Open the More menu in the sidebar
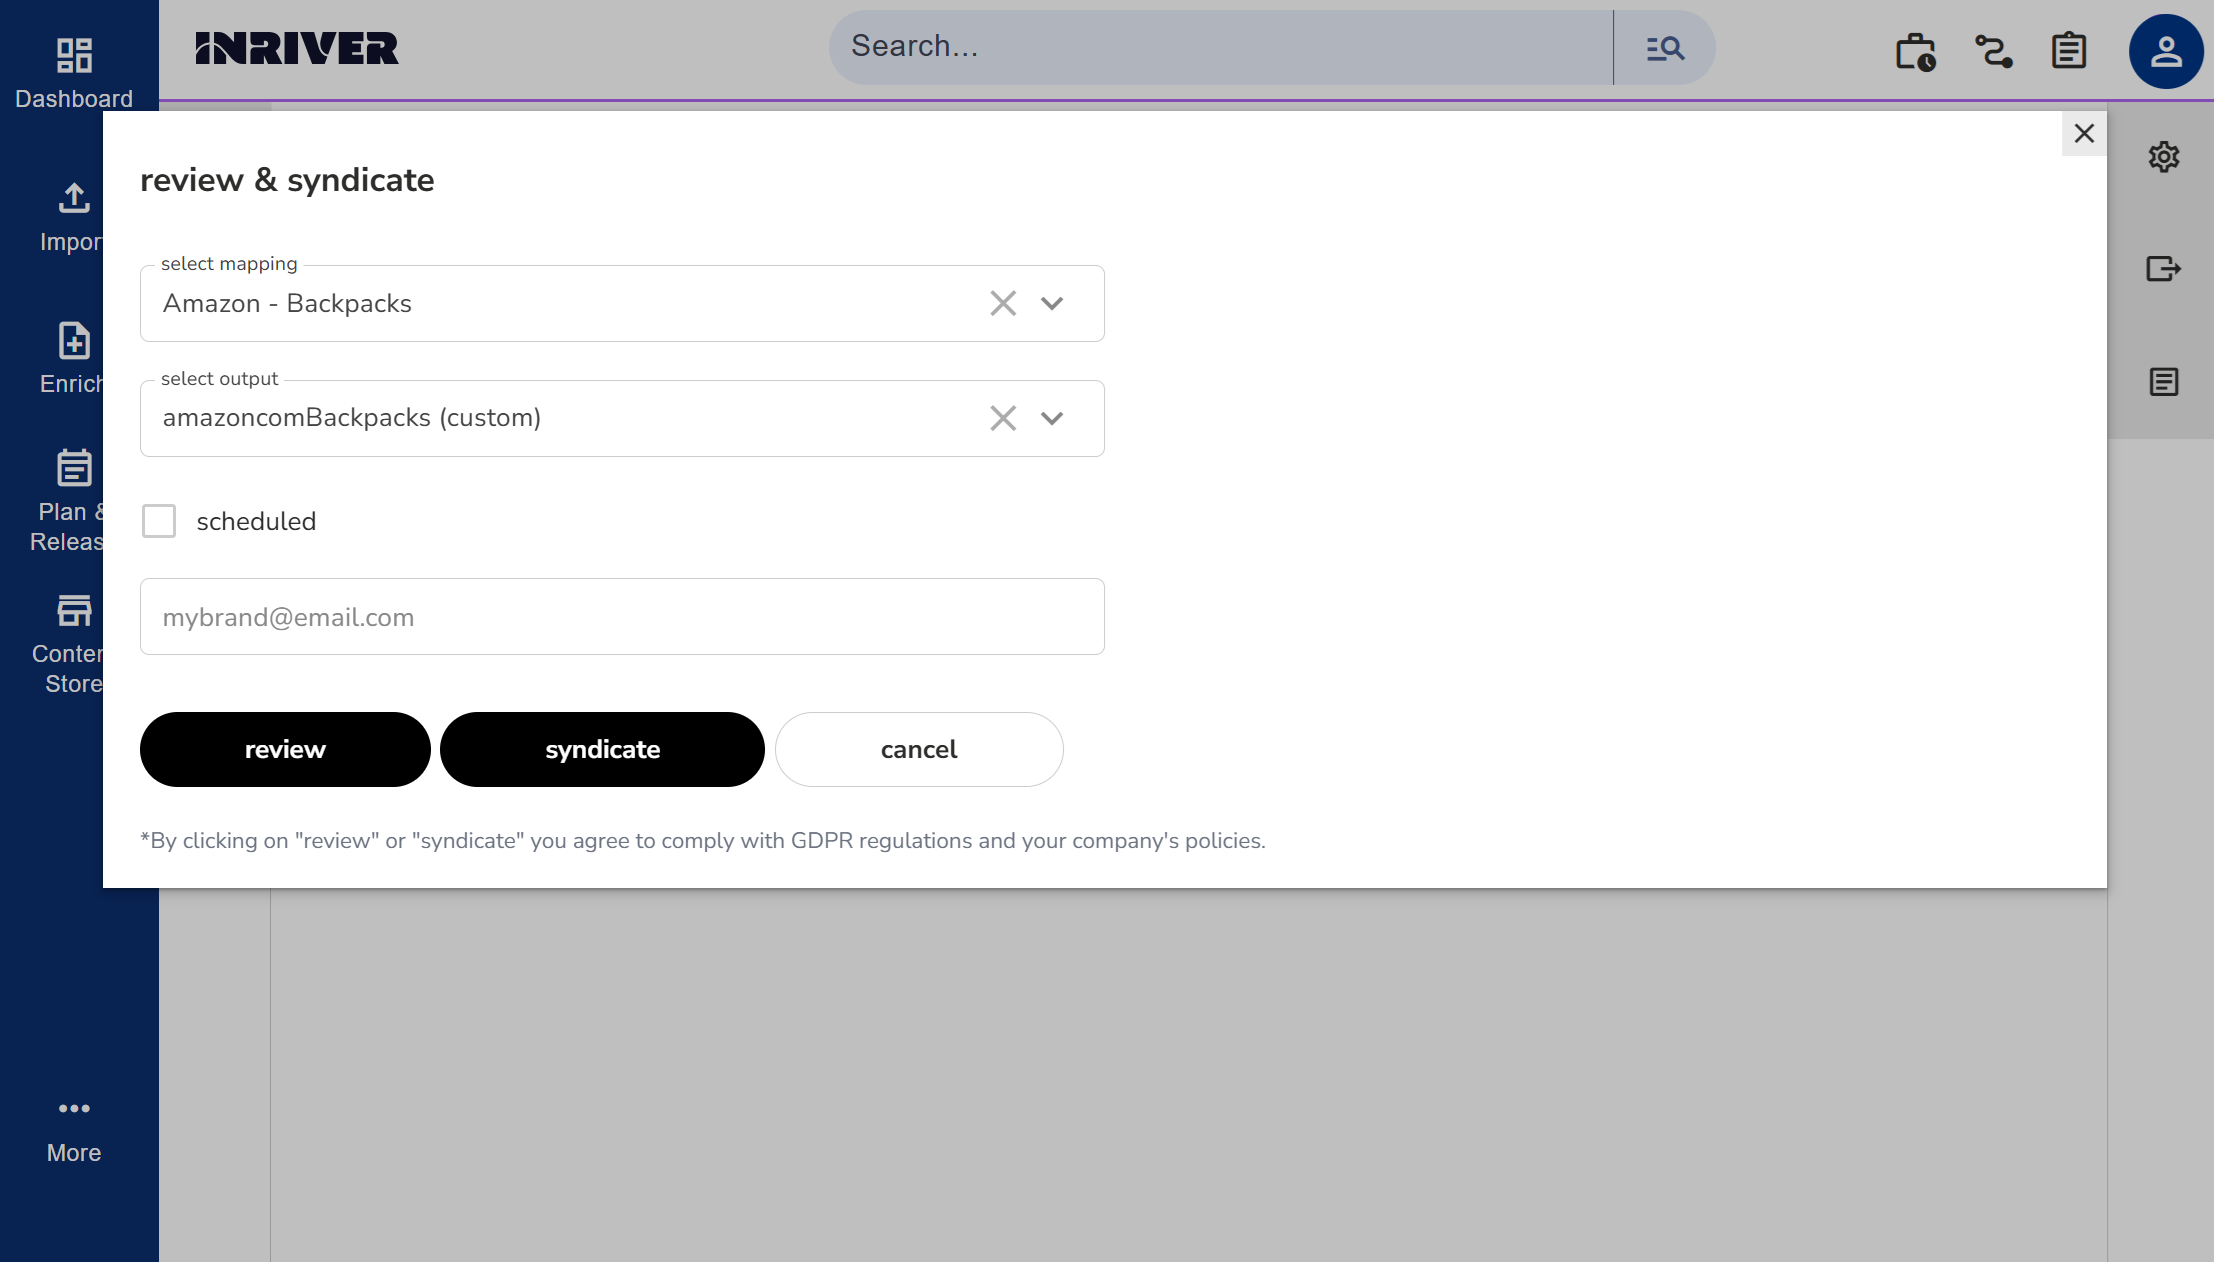 tap(74, 1132)
